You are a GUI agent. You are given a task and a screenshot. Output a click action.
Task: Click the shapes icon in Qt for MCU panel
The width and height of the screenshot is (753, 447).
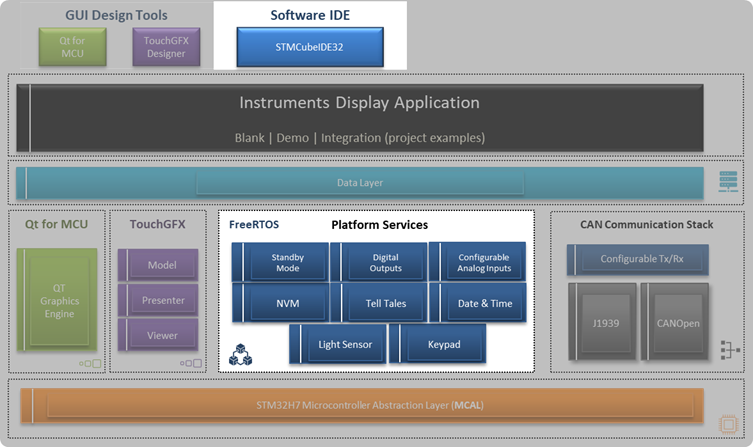pyautogui.click(x=90, y=363)
